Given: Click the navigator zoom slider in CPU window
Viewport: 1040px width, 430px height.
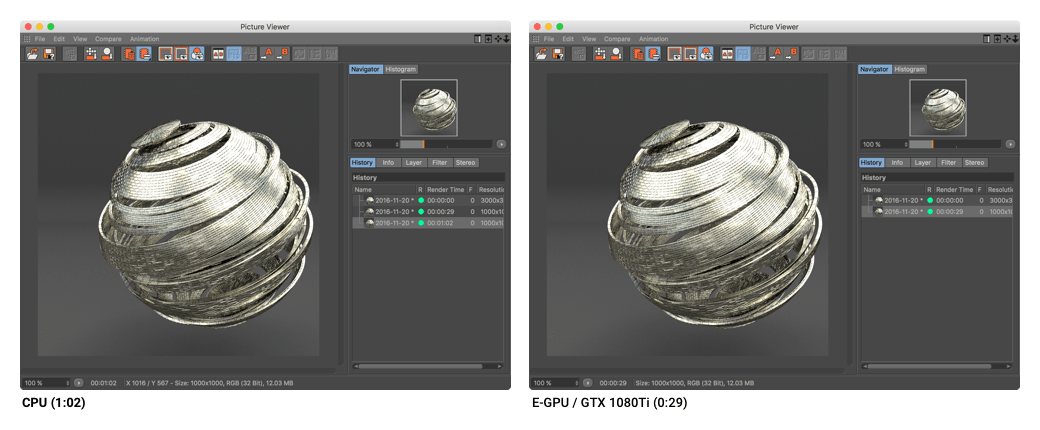Looking at the screenshot, I should tap(446, 144).
